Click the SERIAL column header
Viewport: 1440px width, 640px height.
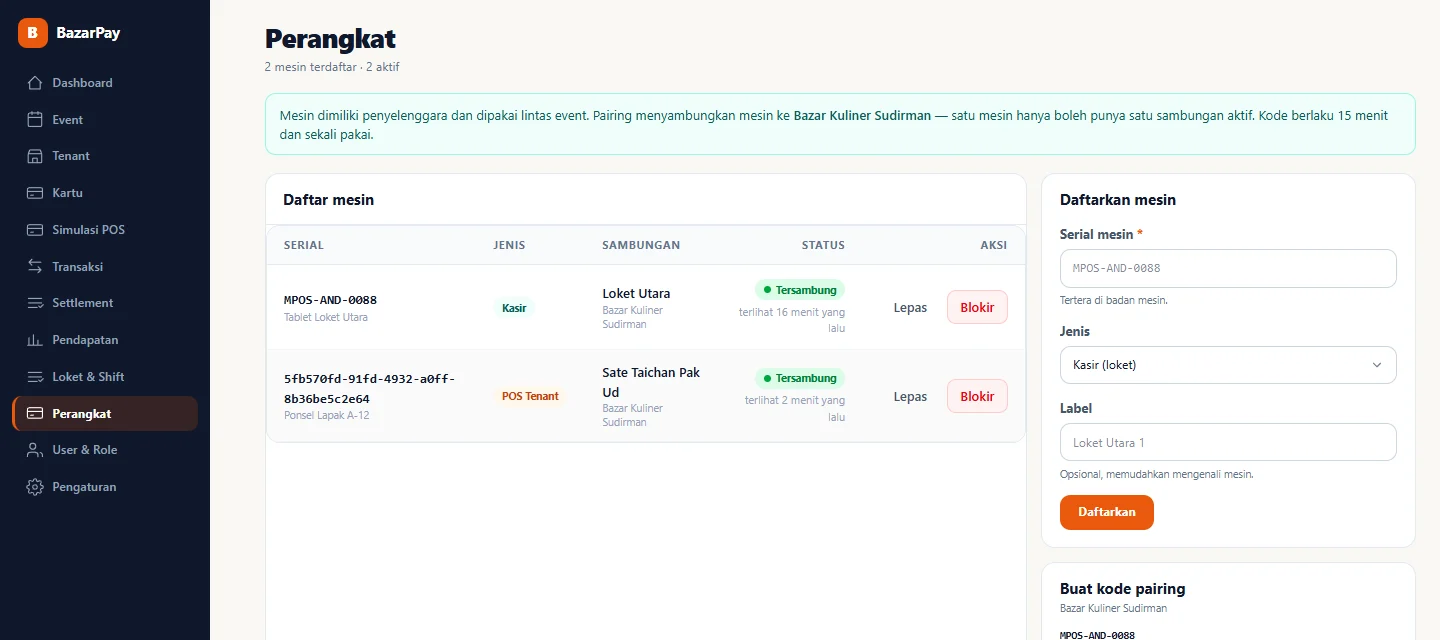[x=304, y=245]
